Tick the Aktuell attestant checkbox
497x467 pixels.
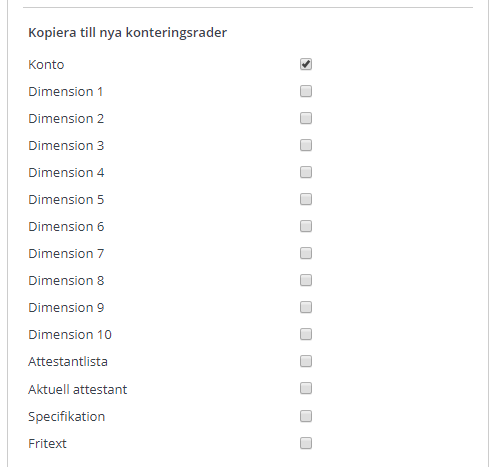tap(306, 388)
